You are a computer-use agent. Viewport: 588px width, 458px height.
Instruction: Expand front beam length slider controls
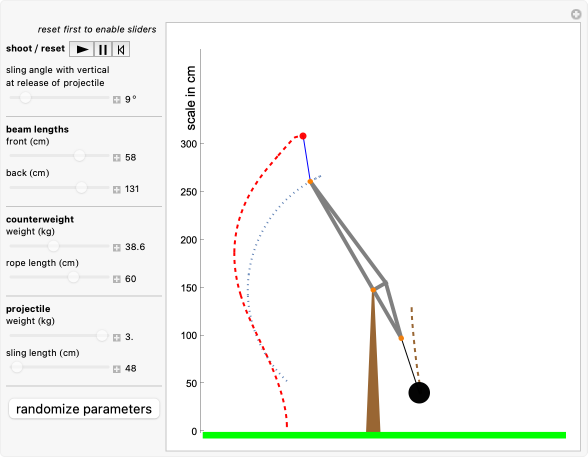pyautogui.click(x=117, y=158)
